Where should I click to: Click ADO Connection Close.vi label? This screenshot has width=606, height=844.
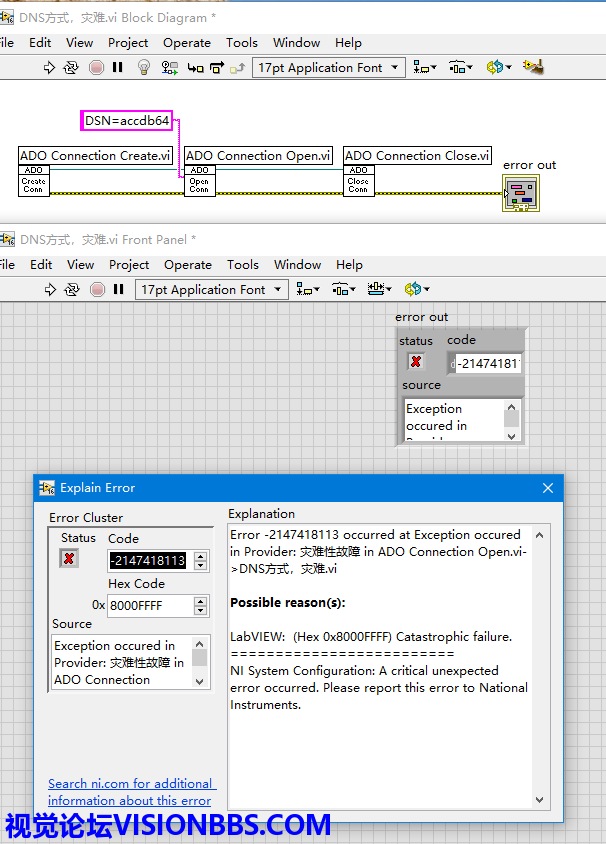pos(417,156)
